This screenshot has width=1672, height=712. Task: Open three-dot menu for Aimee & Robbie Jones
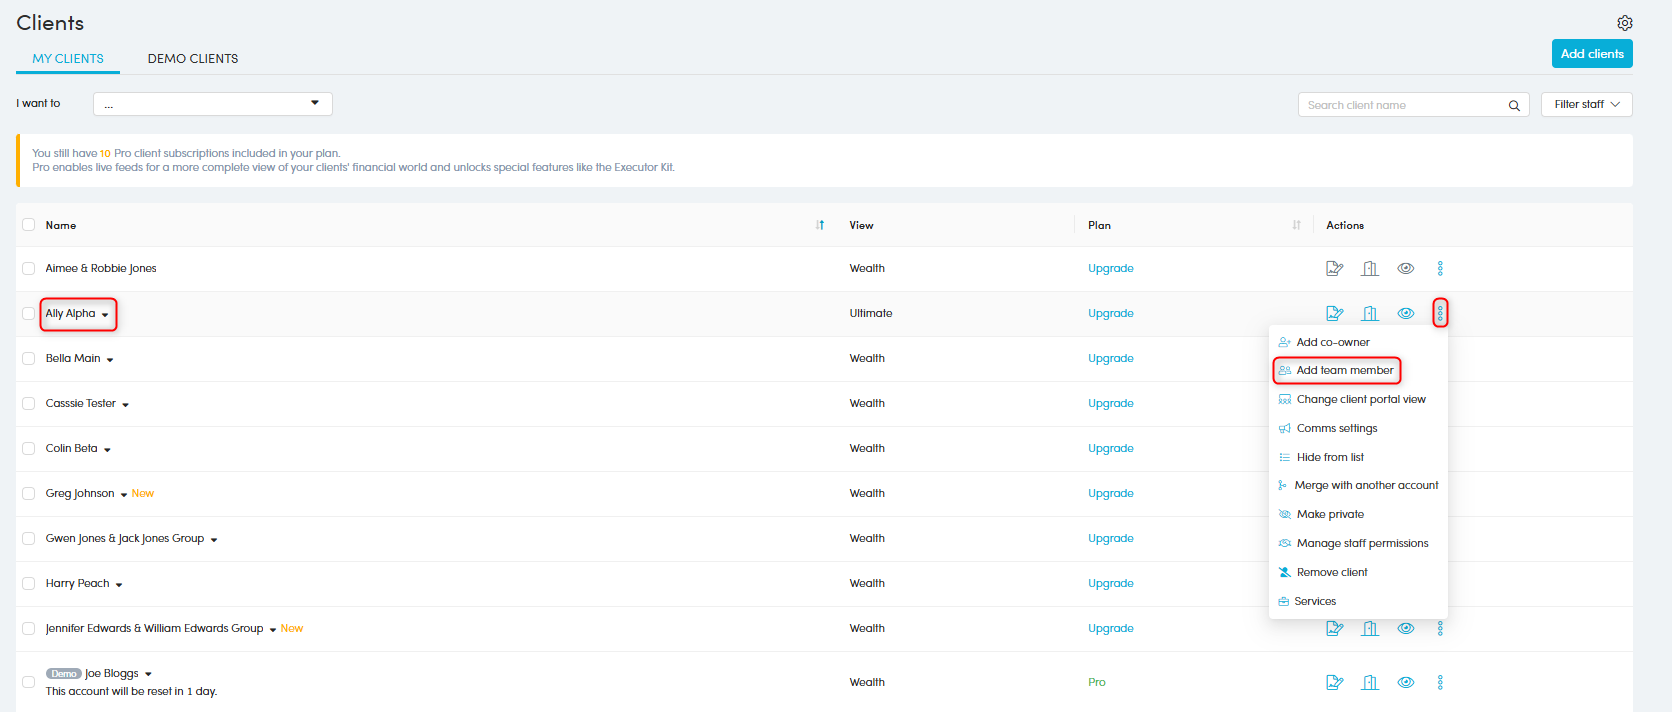pyautogui.click(x=1440, y=268)
